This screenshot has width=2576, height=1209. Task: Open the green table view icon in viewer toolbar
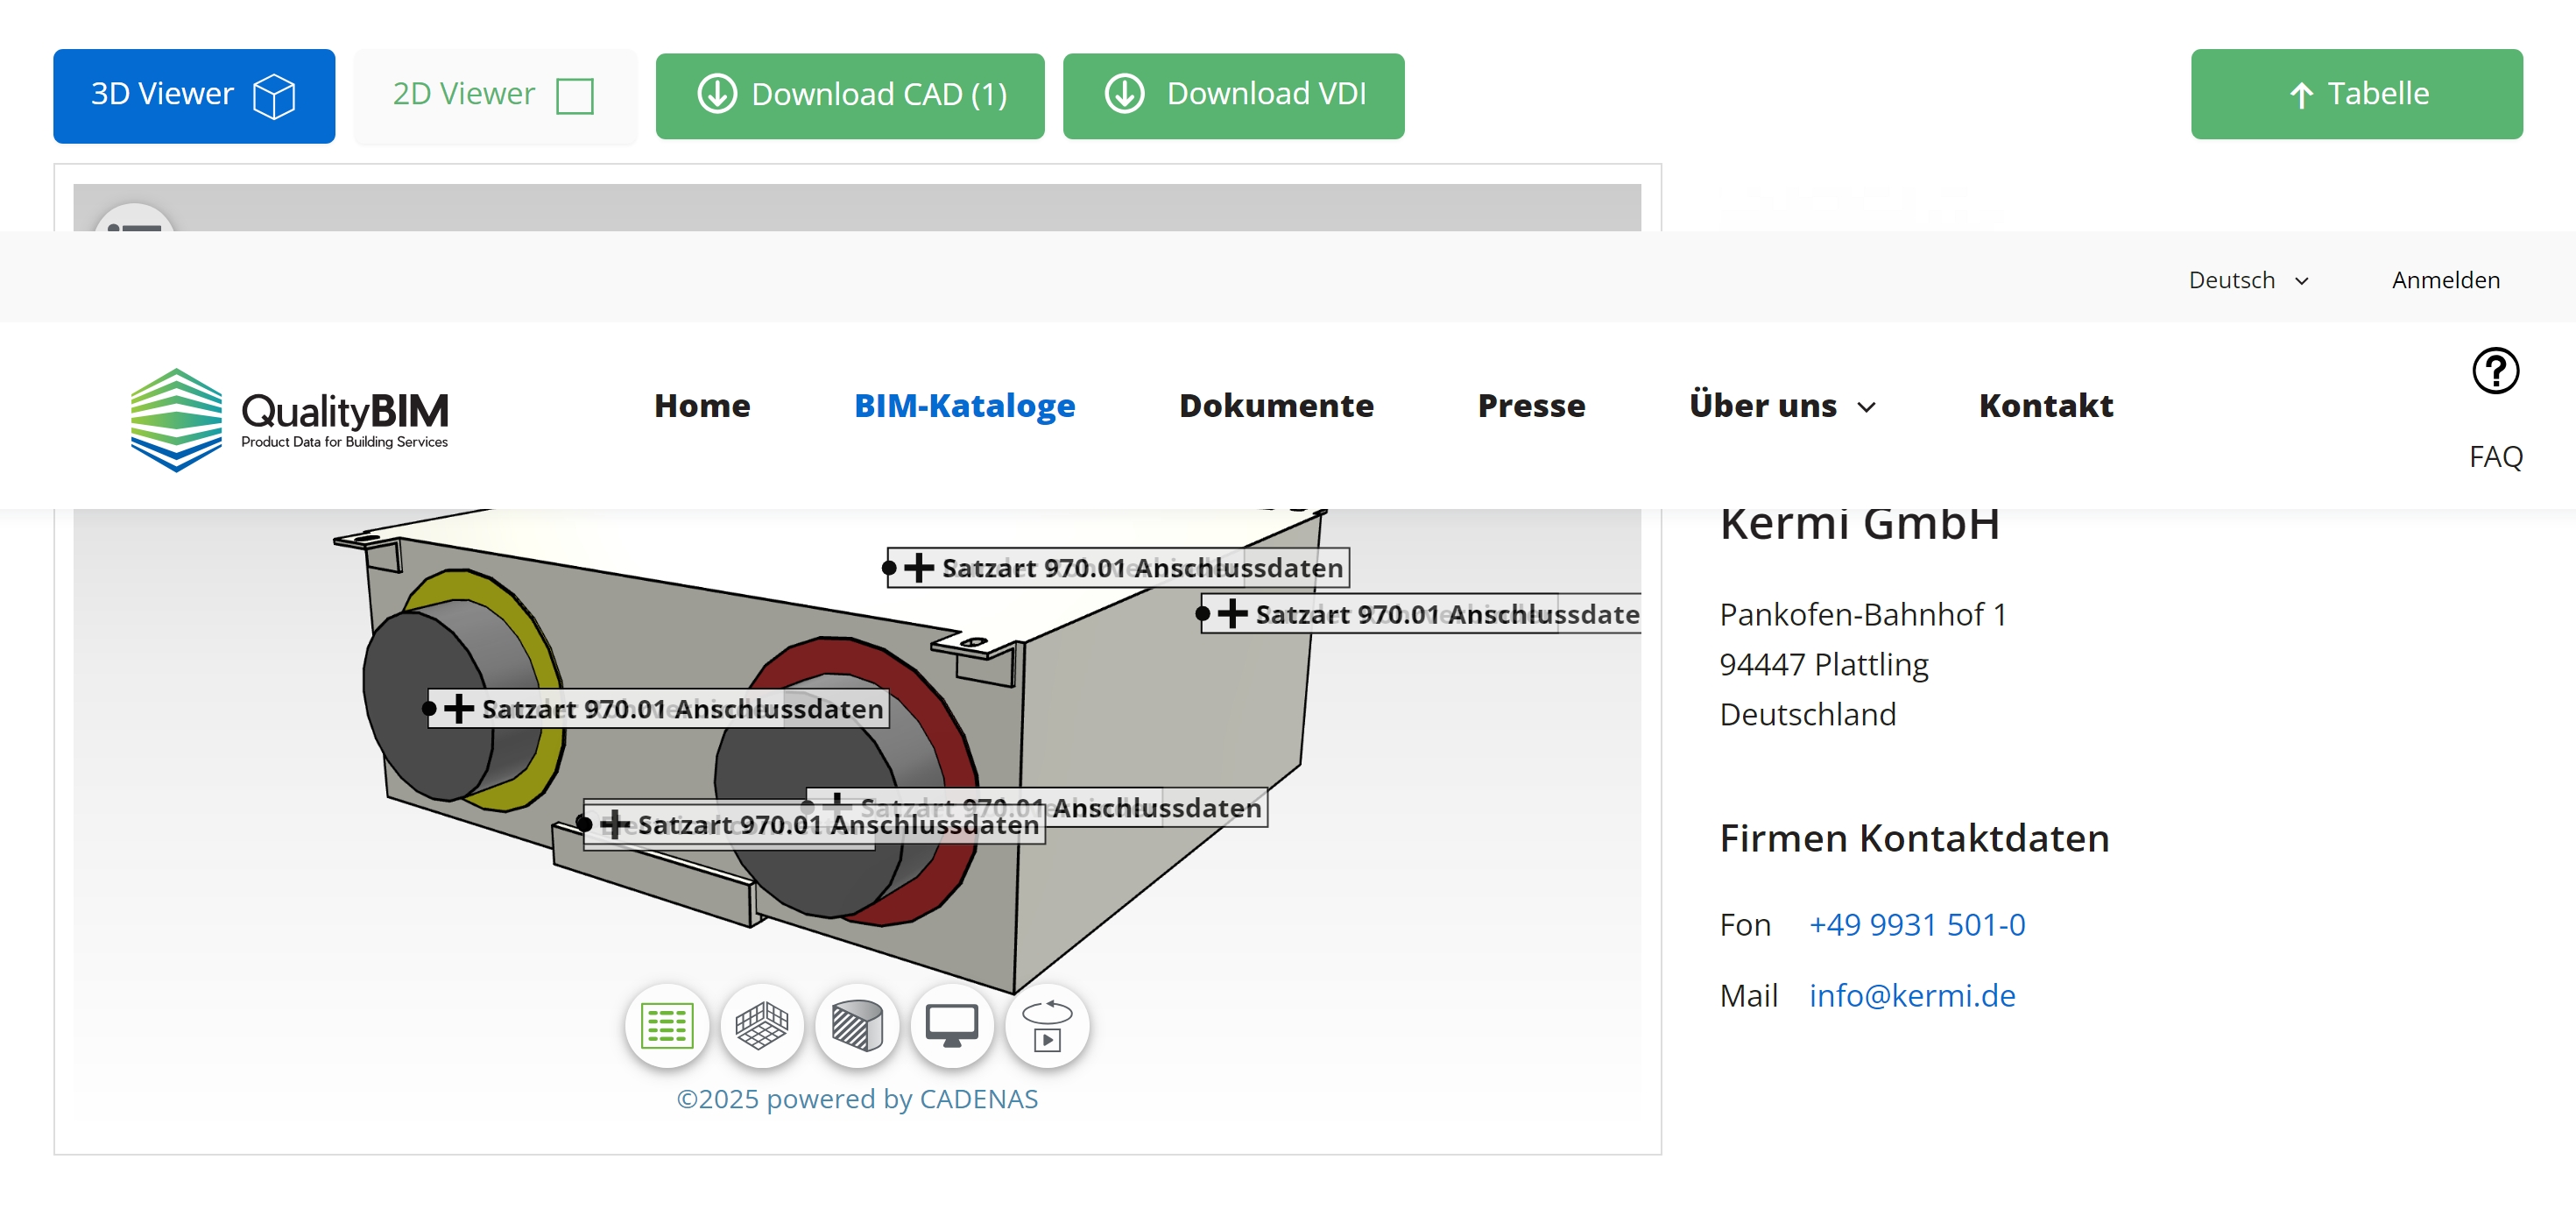[x=667, y=1026]
